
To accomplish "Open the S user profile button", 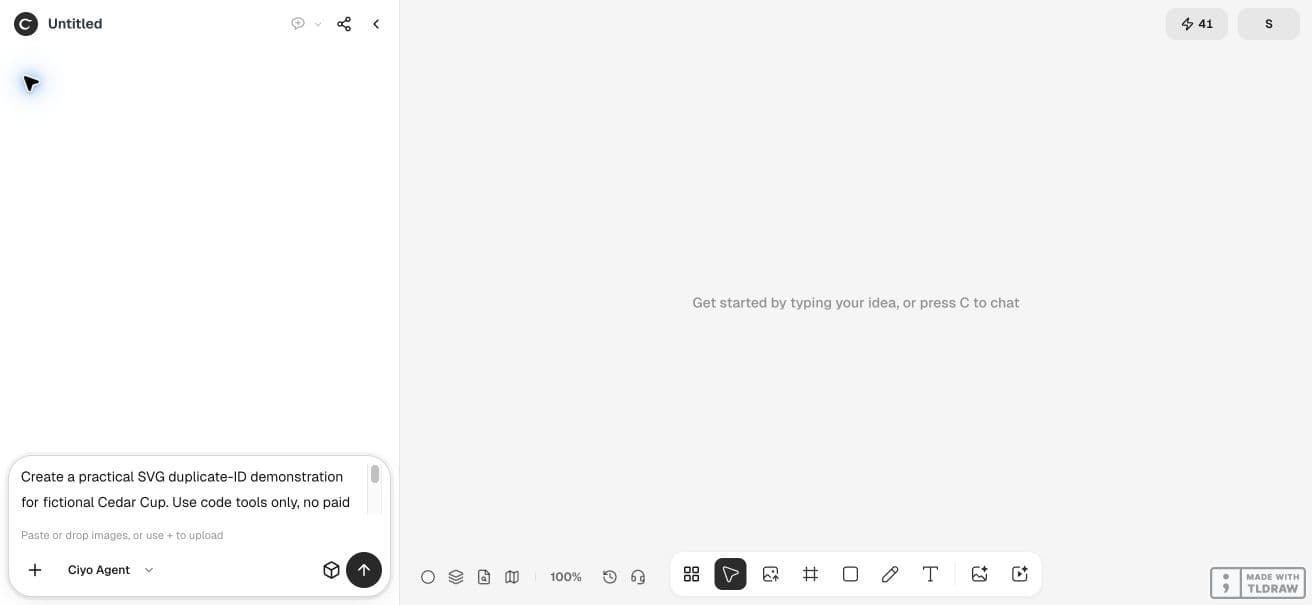I will 1269,24.
